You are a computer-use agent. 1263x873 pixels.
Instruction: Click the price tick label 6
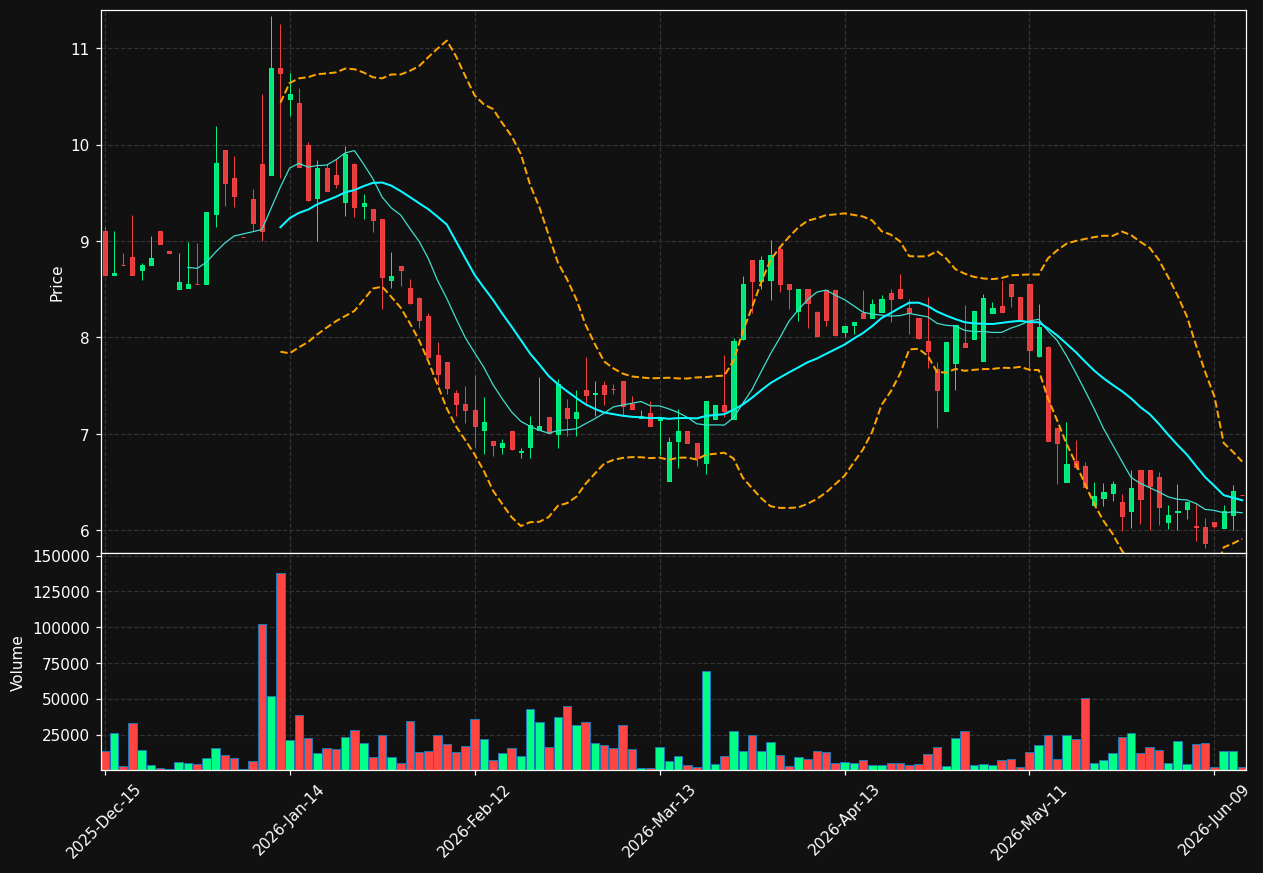pos(85,531)
